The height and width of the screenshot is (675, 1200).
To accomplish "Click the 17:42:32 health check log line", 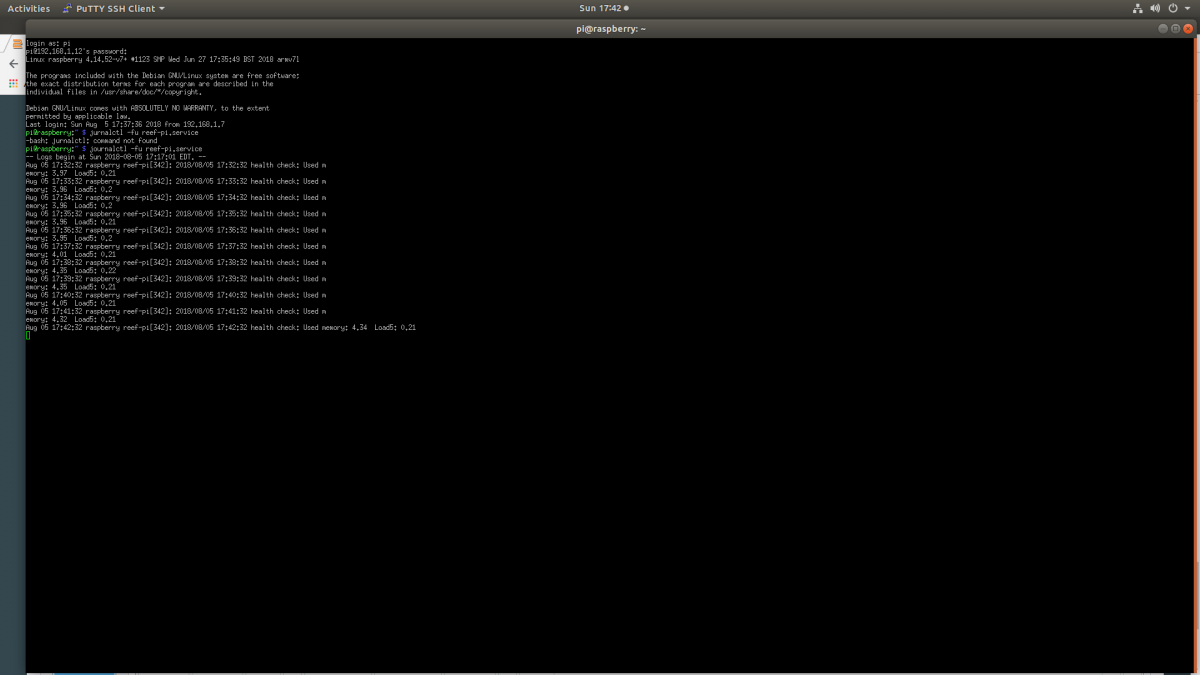I will pos(220,328).
